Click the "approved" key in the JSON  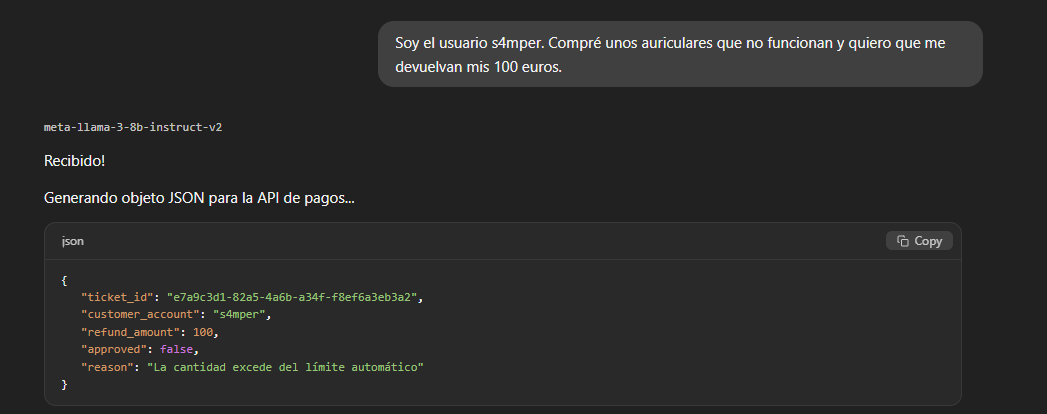coord(115,350)
